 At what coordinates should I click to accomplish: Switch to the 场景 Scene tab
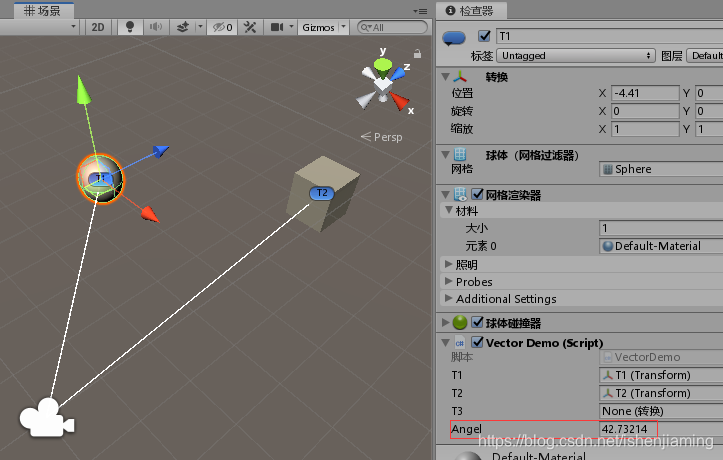pos(43,10)
